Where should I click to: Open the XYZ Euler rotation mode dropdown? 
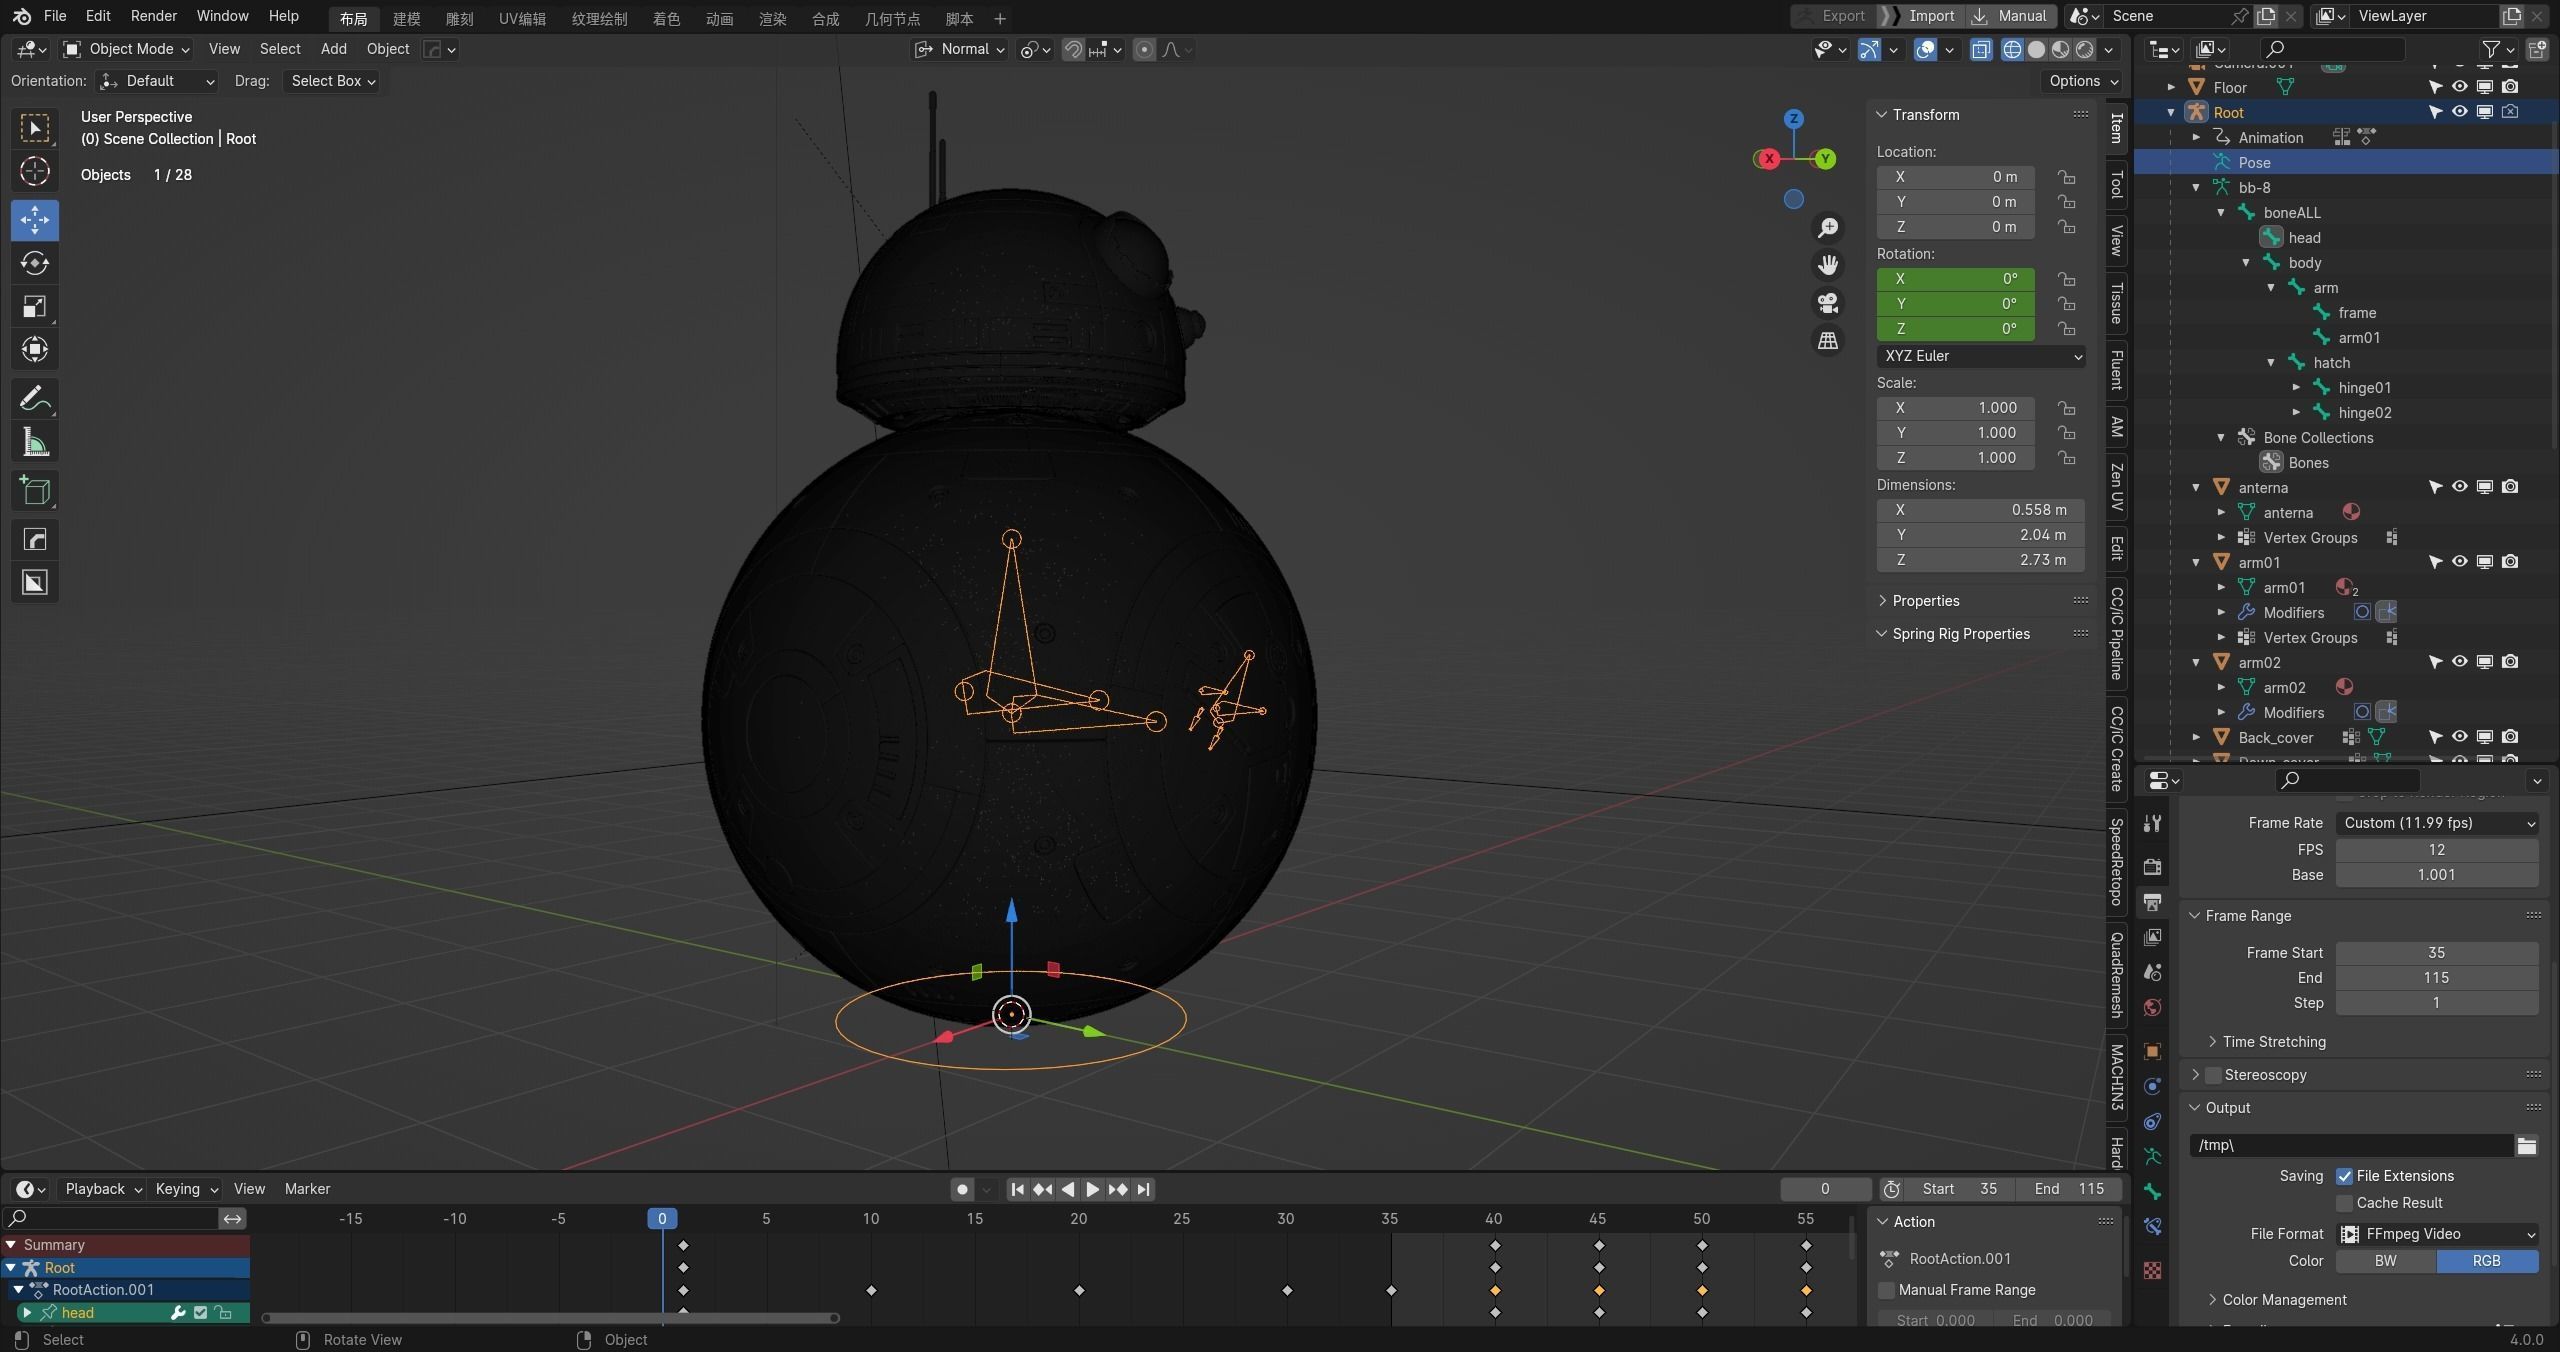pyautogui.click(x=1981, y=356)
